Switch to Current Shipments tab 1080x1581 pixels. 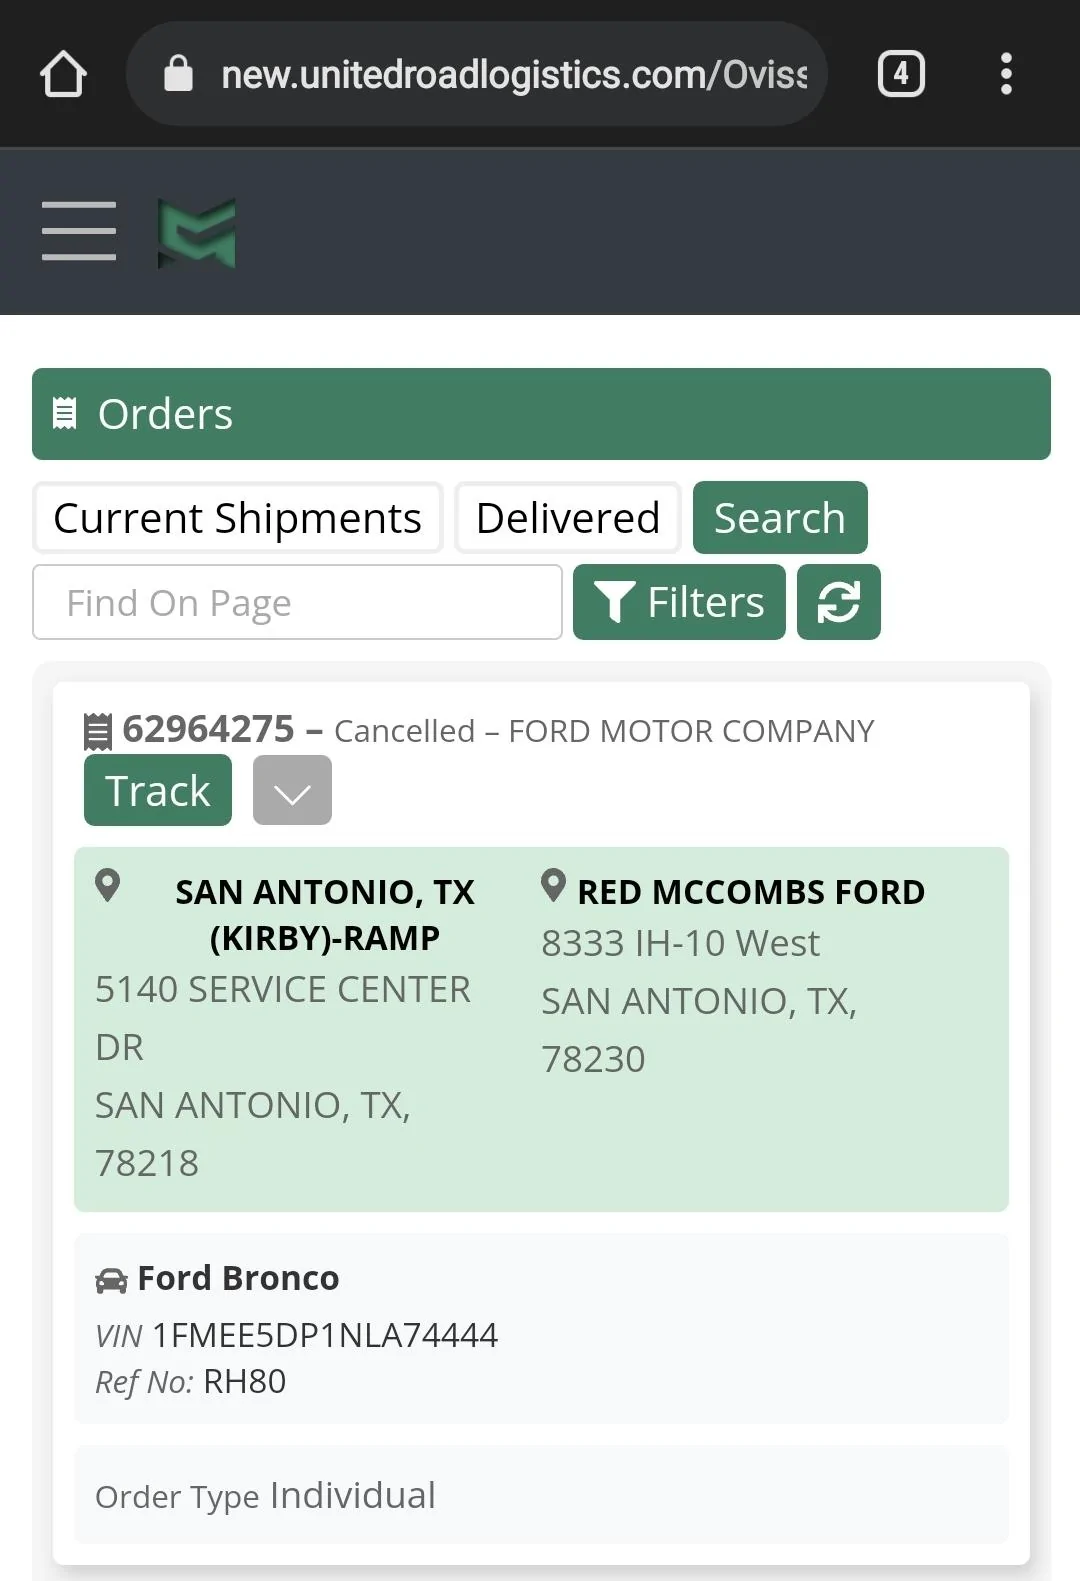(x=238, y=518)
